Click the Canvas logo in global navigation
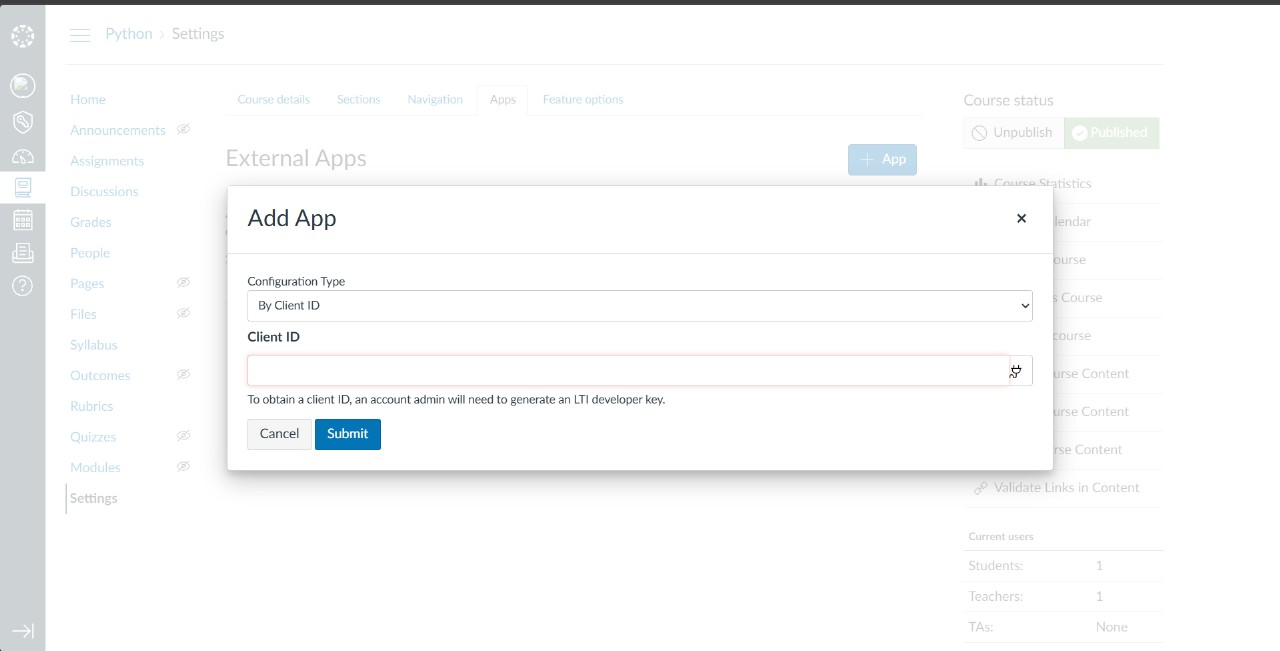The height and width of the screenshot is (651, 1280). [22, 37]
